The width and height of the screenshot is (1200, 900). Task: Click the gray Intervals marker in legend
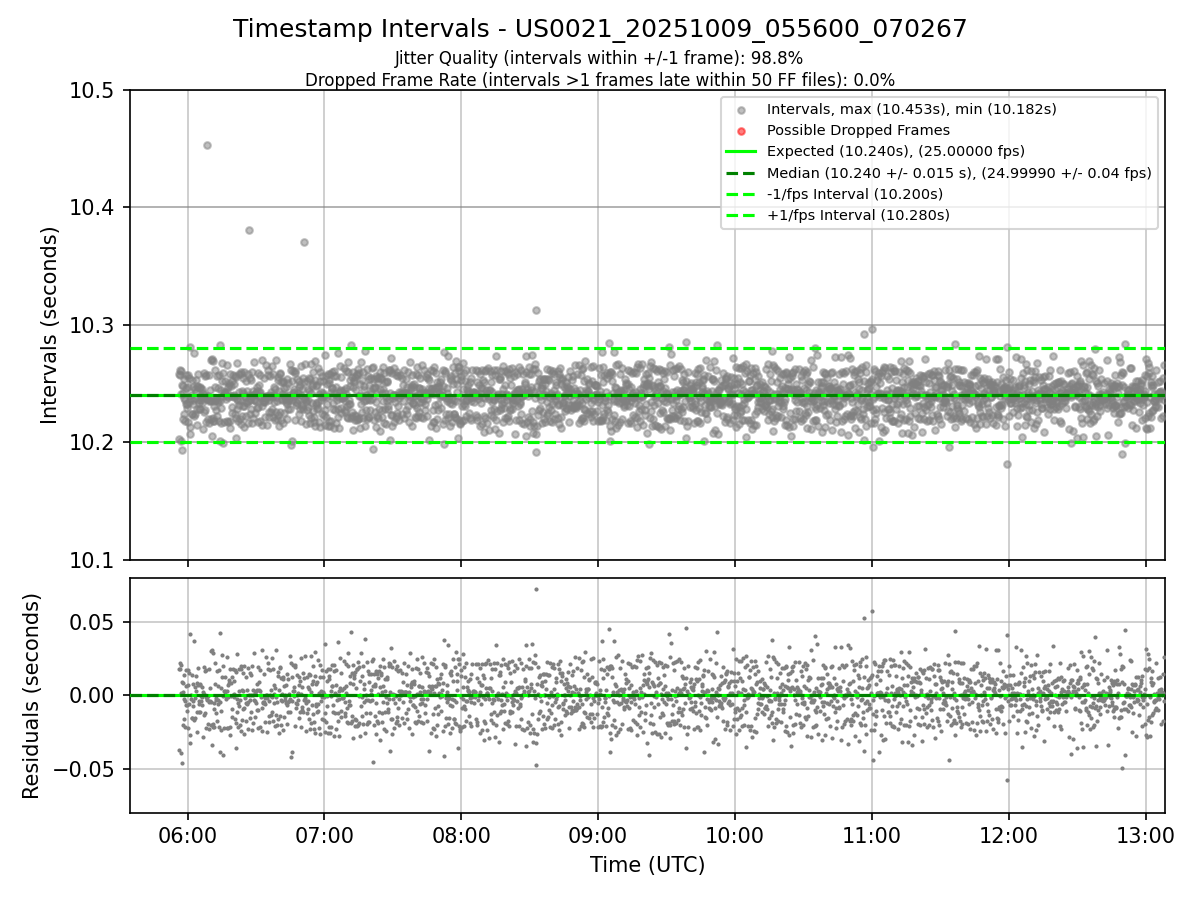(x=741, y=110)
